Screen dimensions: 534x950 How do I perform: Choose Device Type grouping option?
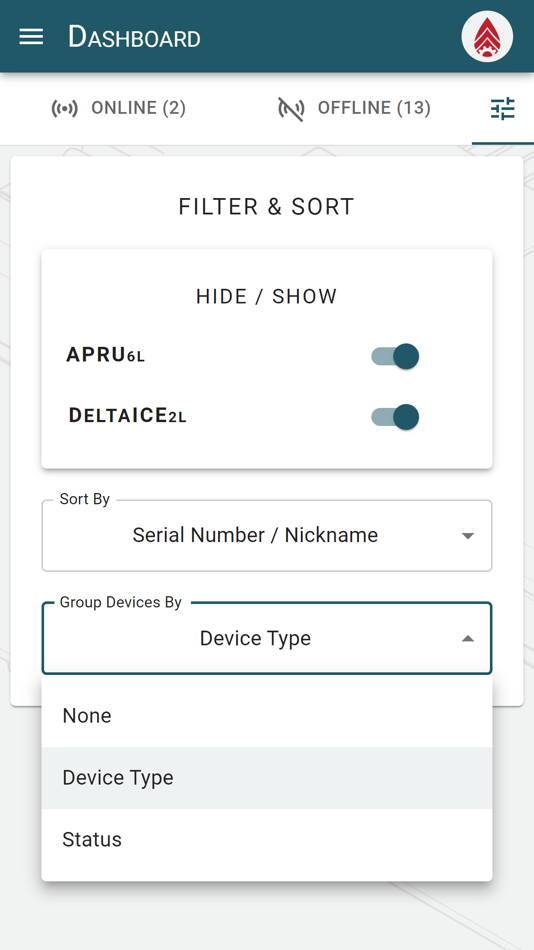coord(267,777)
